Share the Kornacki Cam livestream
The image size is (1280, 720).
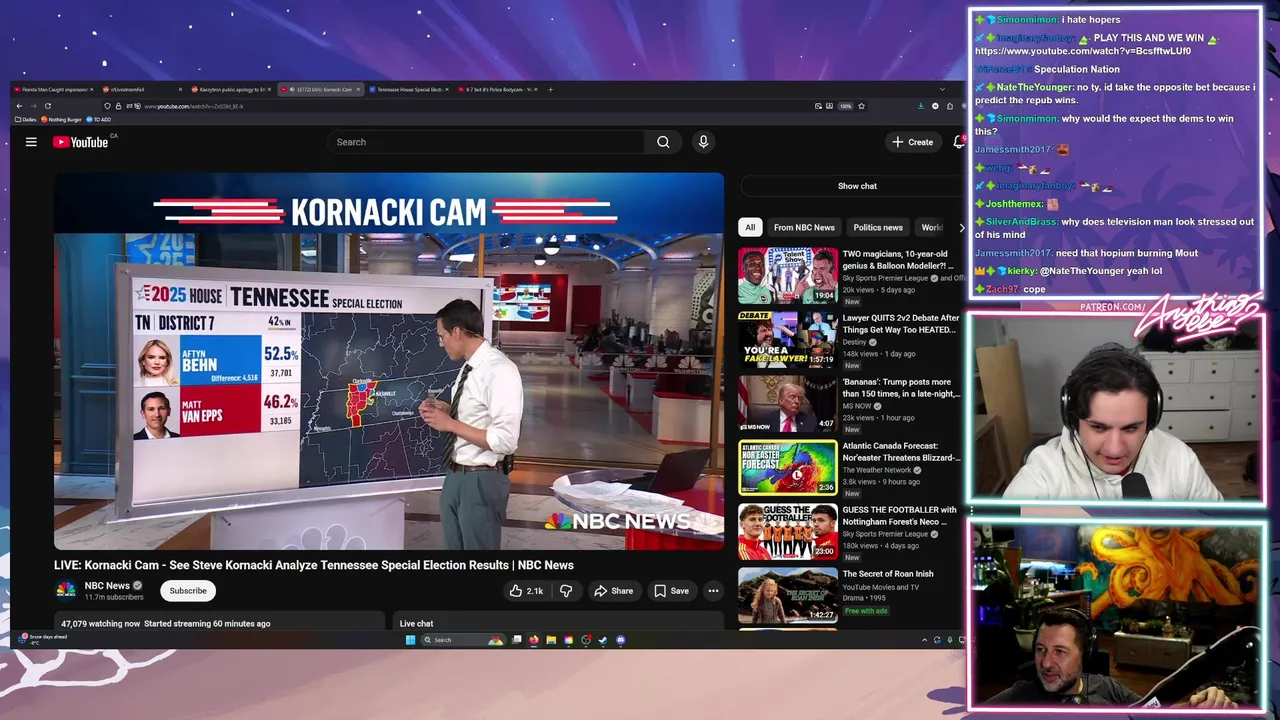[614, 591]
